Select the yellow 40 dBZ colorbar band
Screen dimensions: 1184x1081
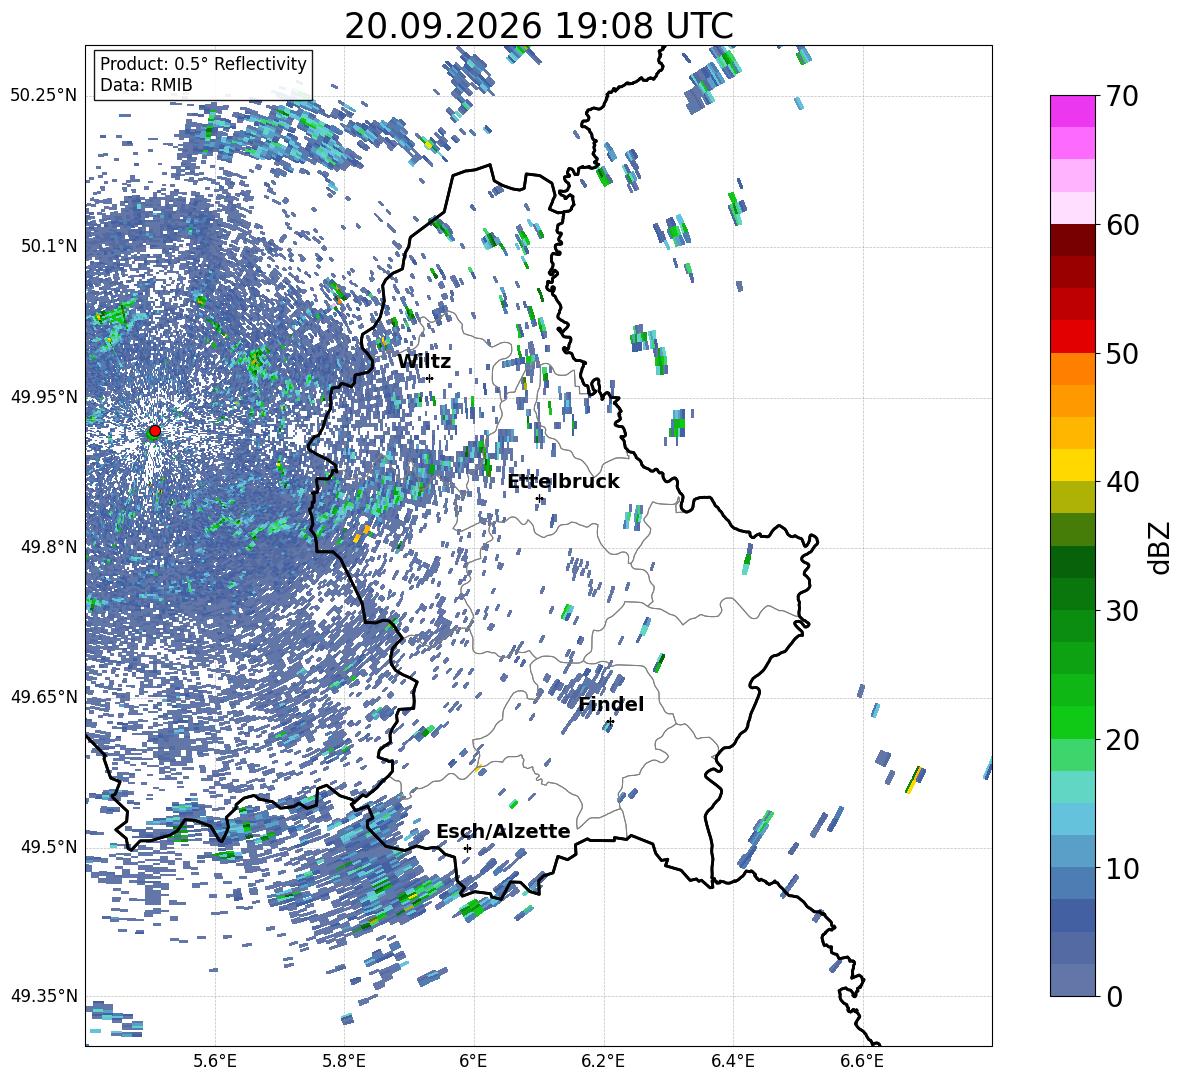(1072, 465)
